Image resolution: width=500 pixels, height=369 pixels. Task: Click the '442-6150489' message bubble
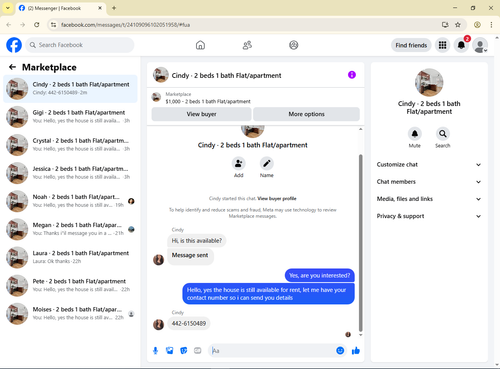[x=189, y=323]
